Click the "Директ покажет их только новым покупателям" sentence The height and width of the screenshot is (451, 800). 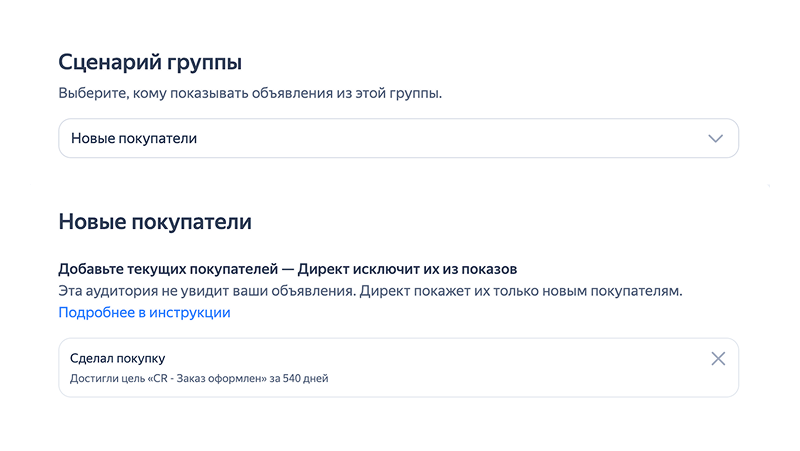tap(520, 291)
